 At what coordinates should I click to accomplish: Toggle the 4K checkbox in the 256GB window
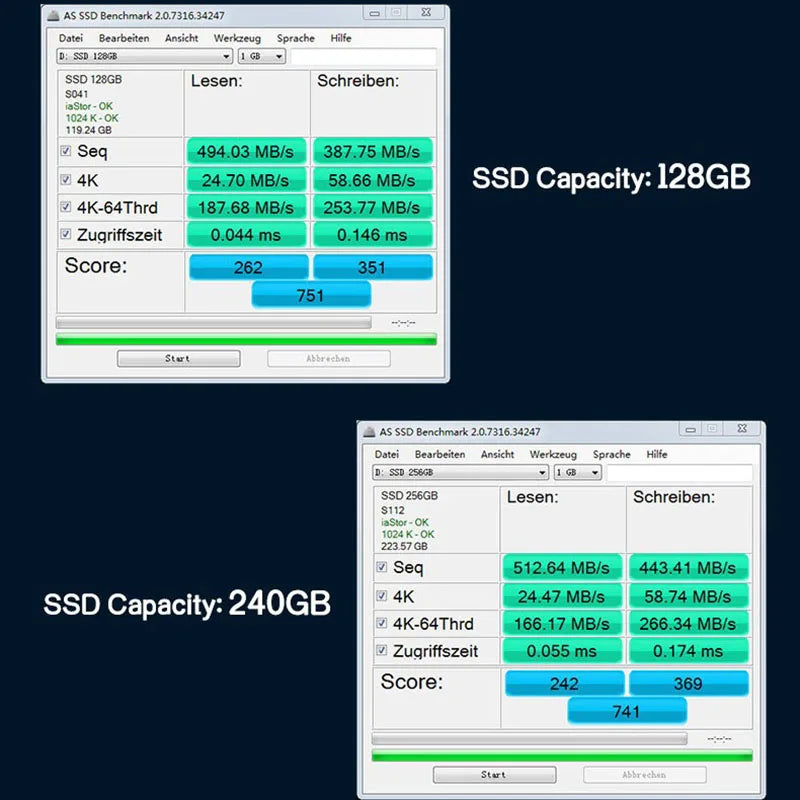(382, 595)
